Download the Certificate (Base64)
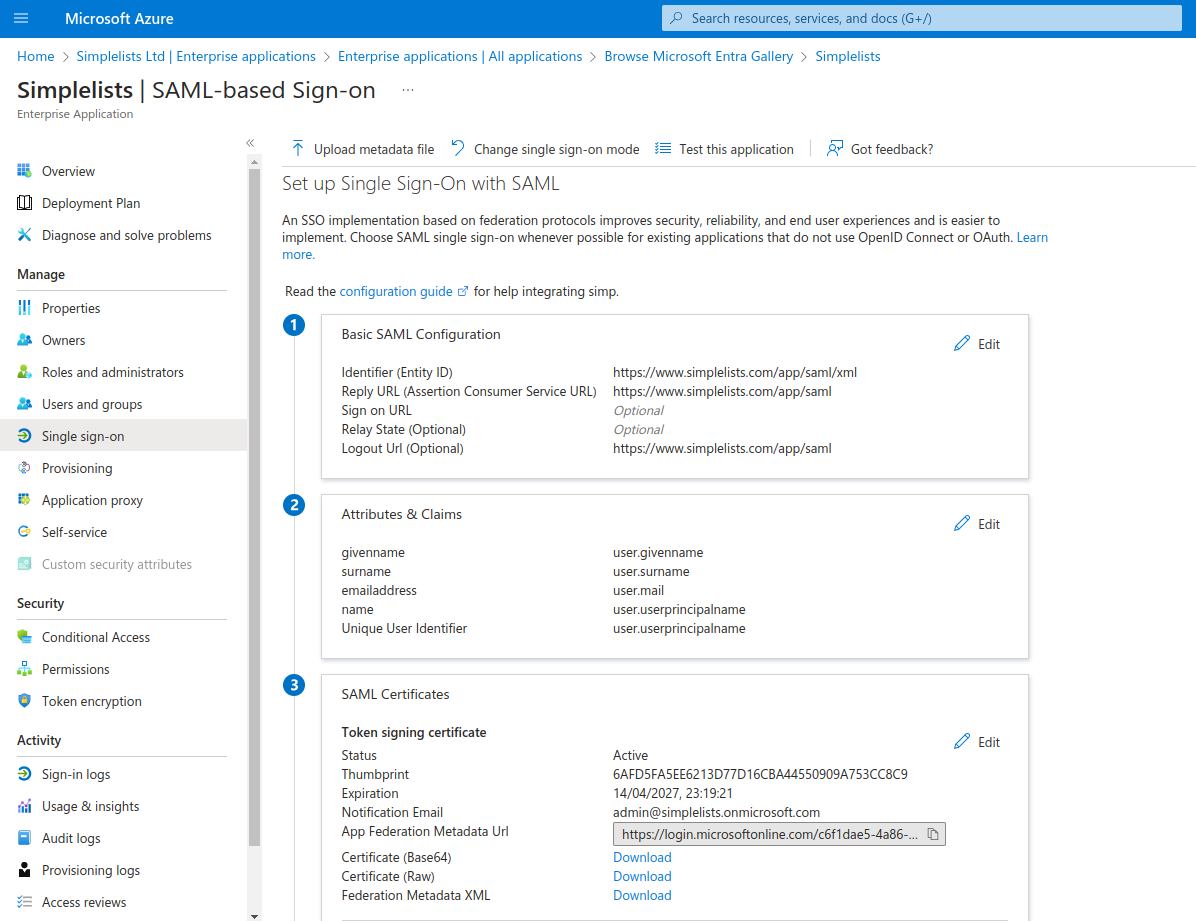 [x=642, y=857]
